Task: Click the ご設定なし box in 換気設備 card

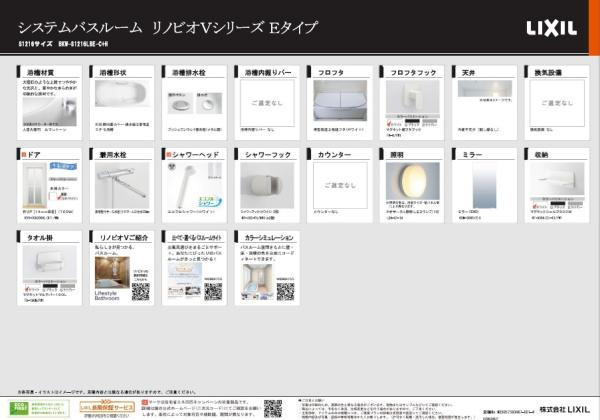Action: (557, 103)
